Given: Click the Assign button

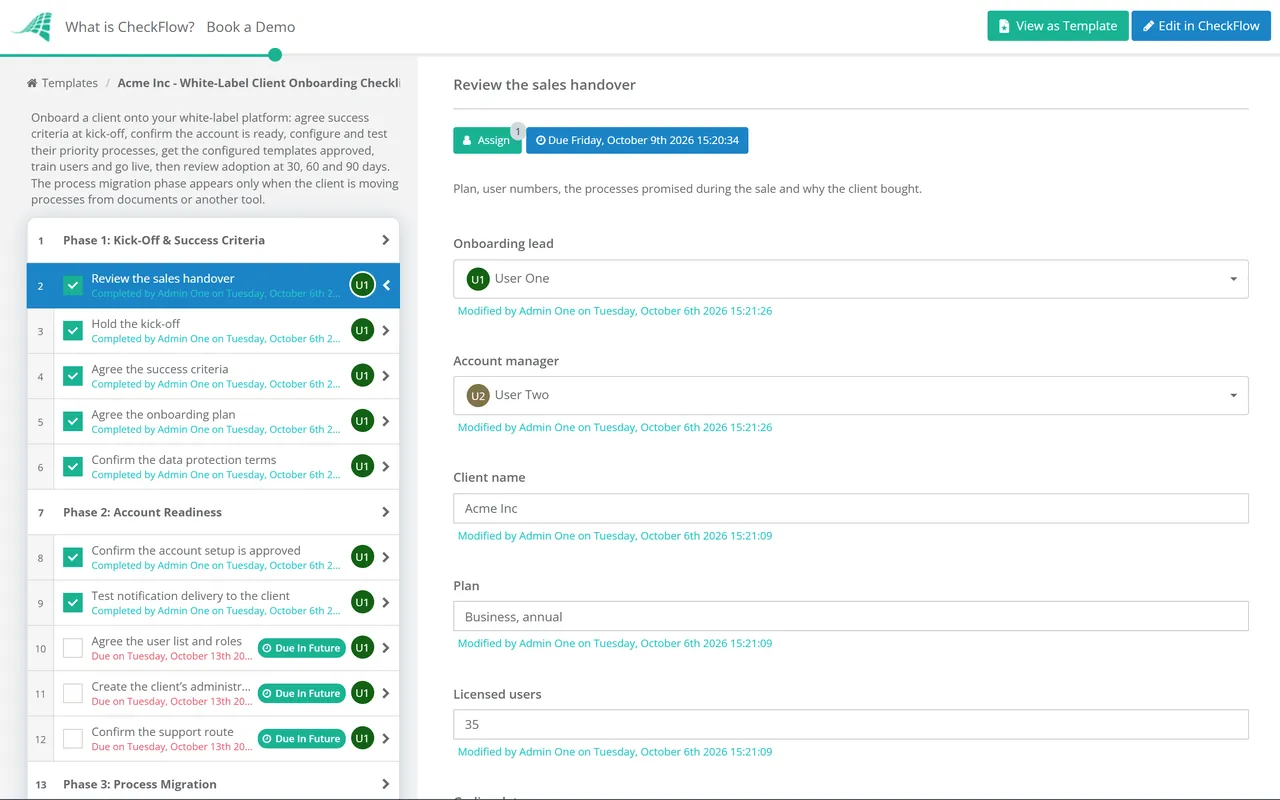Looking at the screenshot, I should tap(487, 141).
